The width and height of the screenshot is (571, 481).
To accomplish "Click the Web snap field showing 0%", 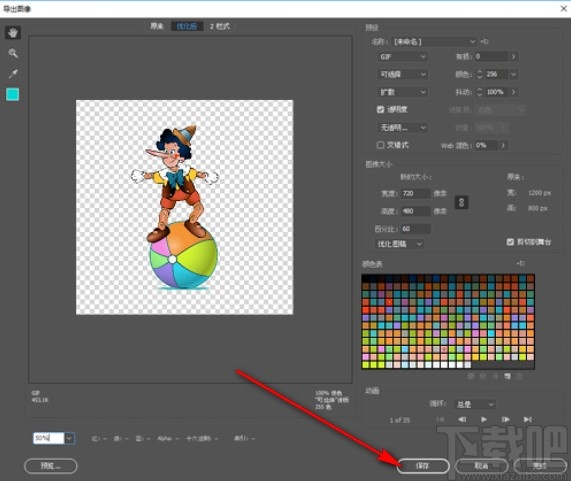I will pos(486,145).
